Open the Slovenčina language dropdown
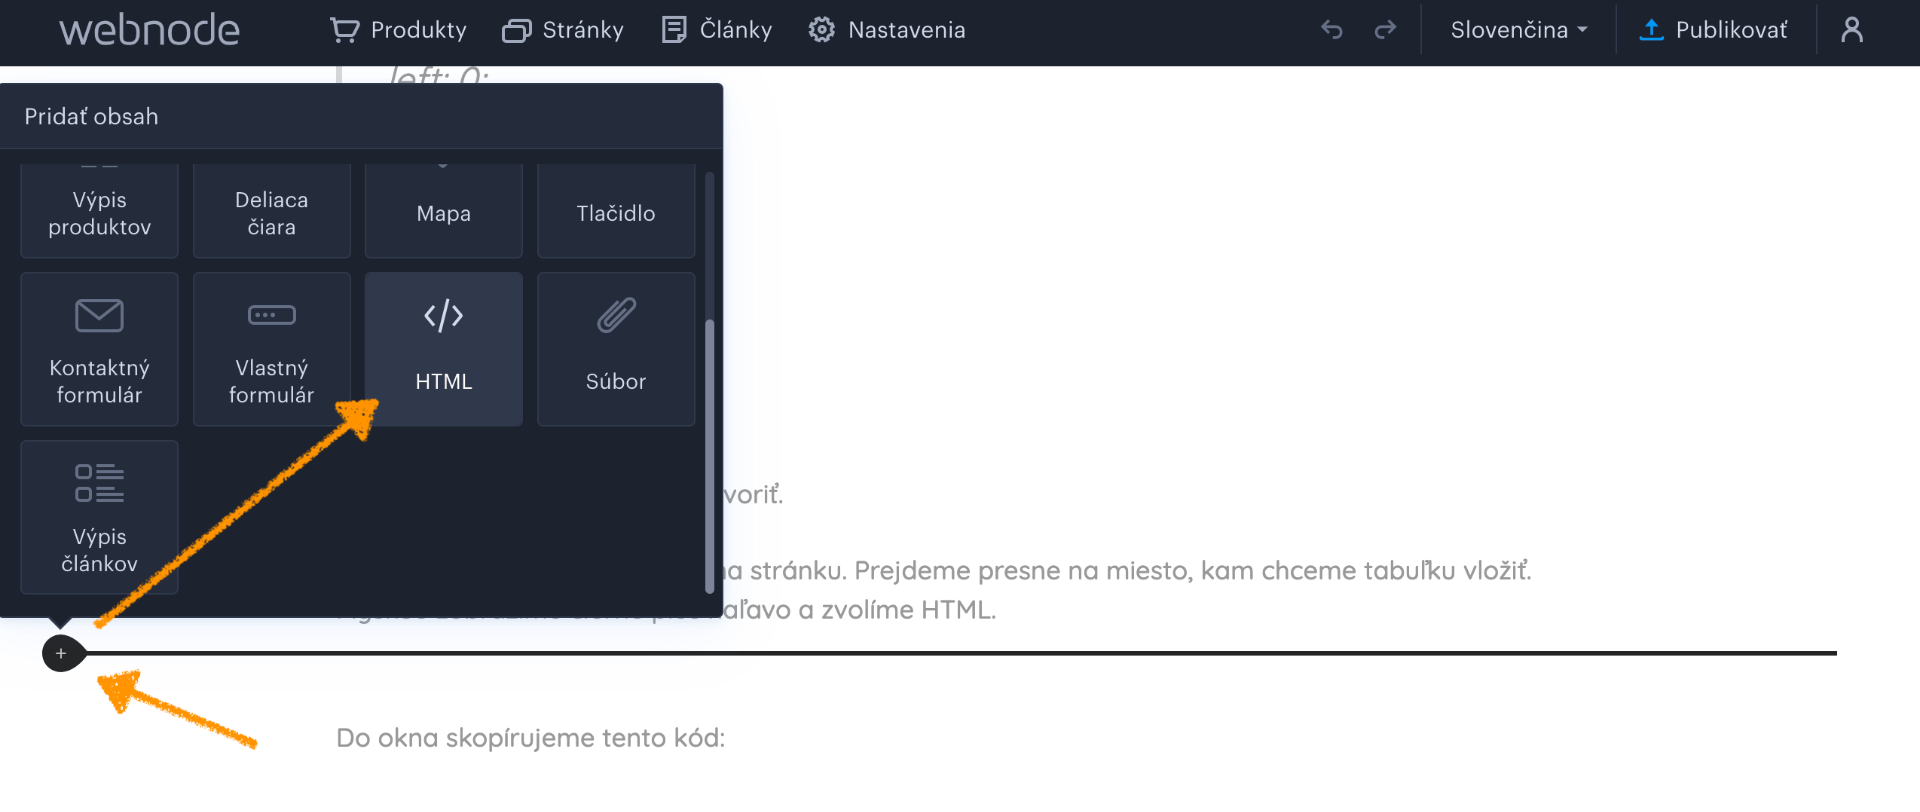The width and height of the screenshot is (1920, 812). 1518,30
